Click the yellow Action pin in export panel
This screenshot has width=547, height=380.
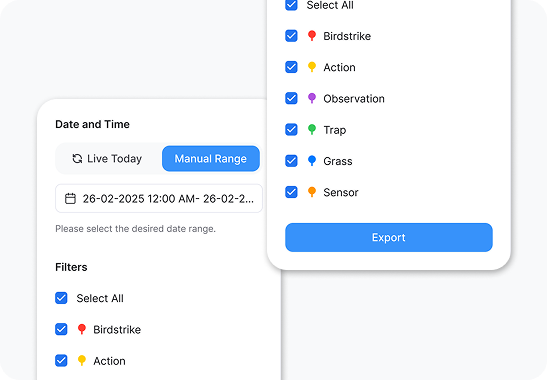point(312,67)
